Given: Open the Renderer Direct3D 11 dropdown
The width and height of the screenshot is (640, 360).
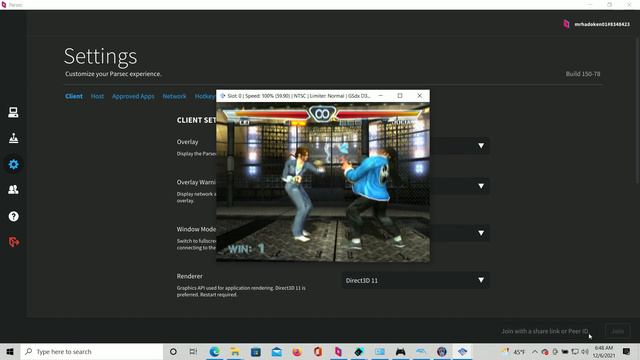Looking at the screenshot, I should [x=416, y=280].
